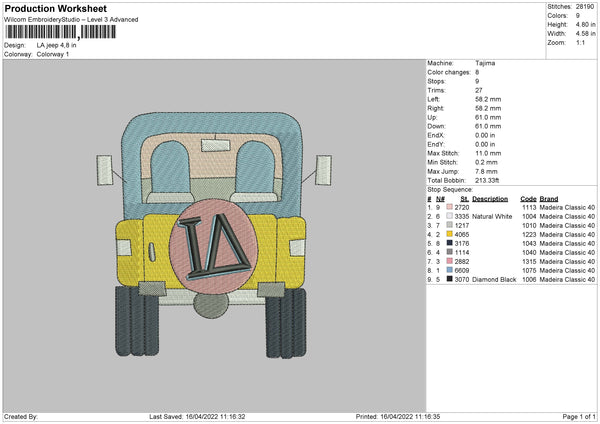
Task: Select the Natural White 3335 color swatch
Action: 450,216
